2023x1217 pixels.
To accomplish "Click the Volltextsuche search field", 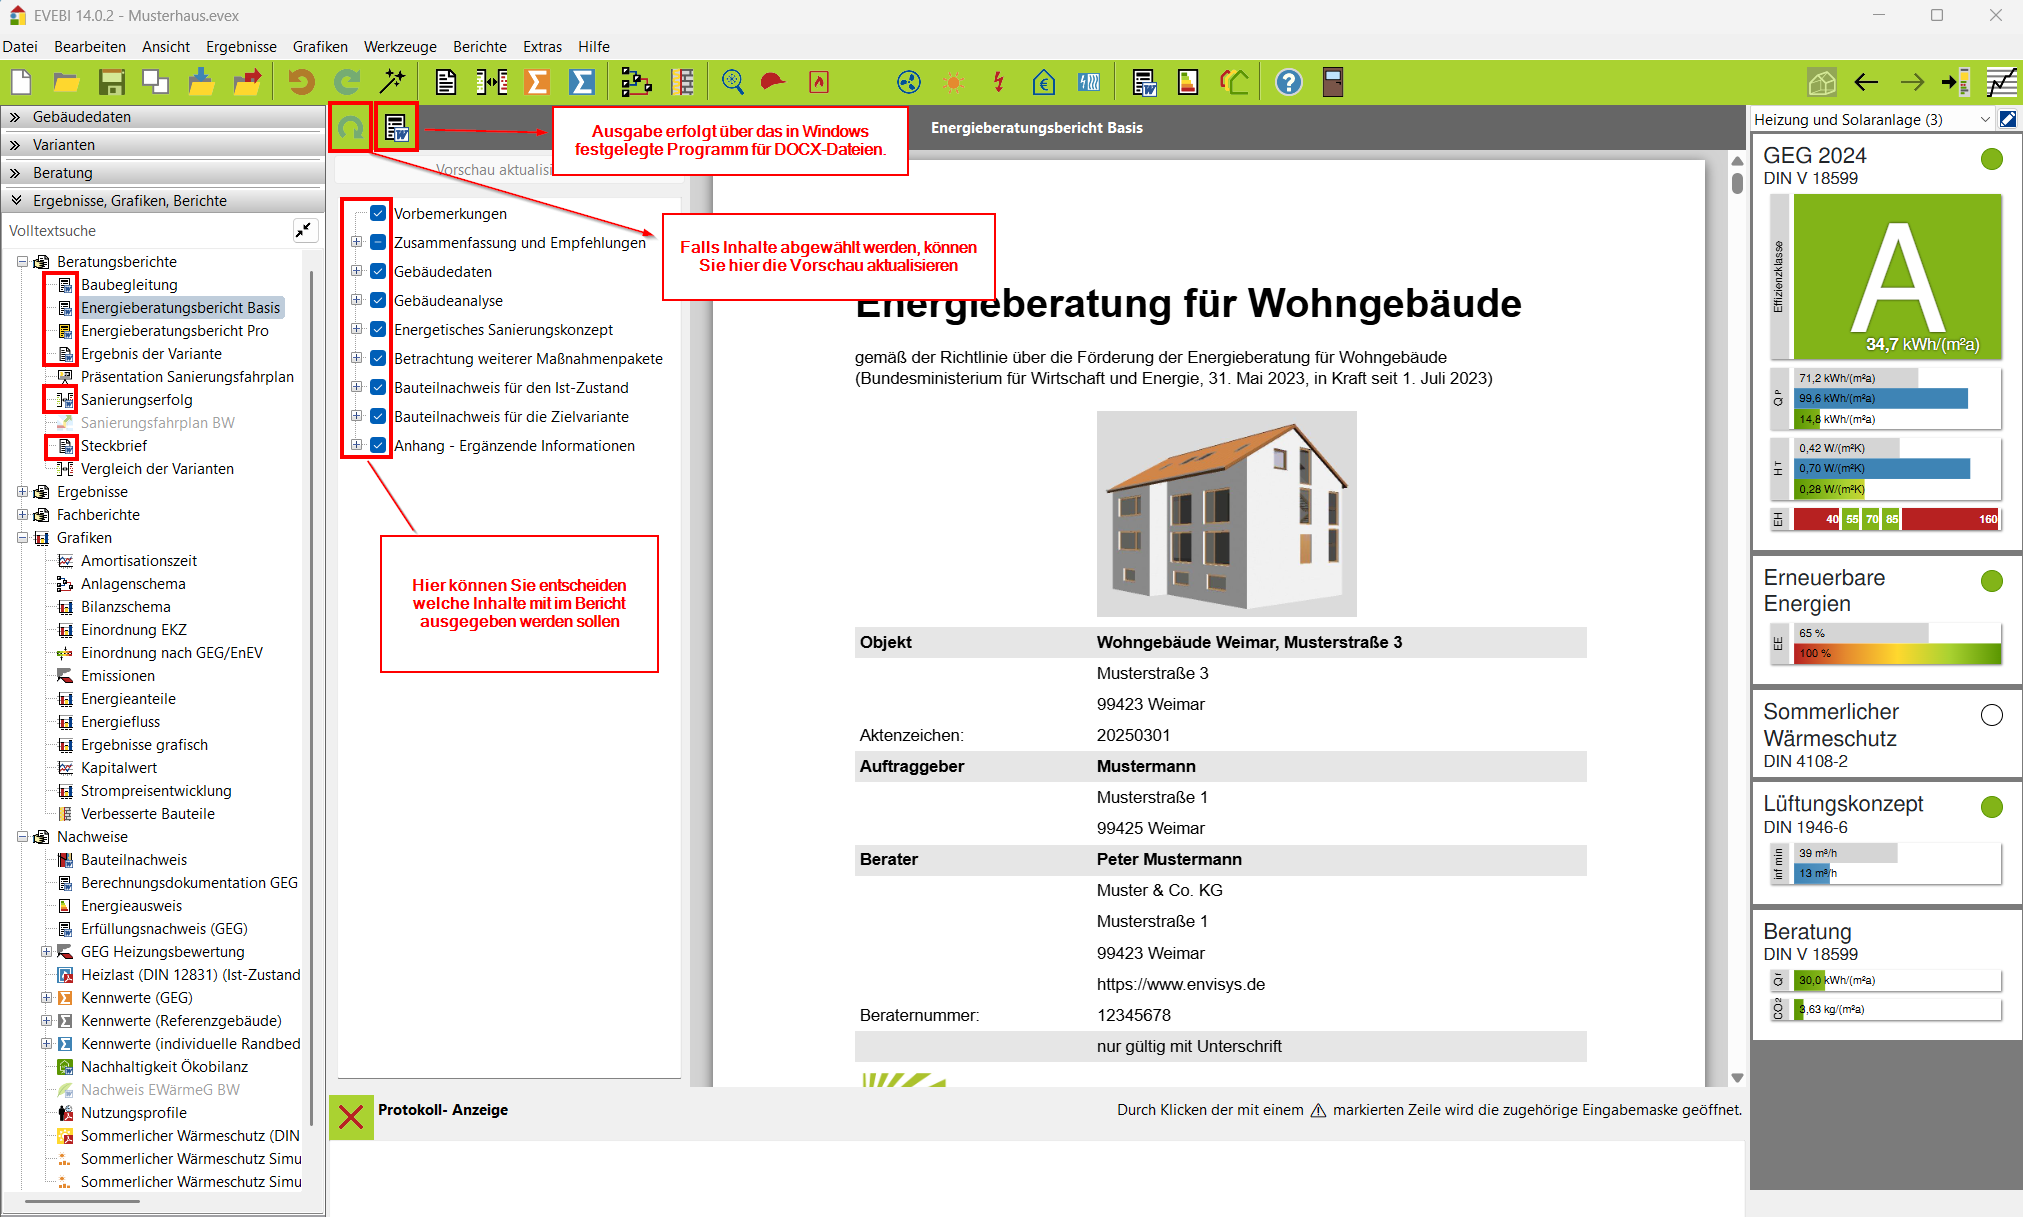I will point(145,231).
